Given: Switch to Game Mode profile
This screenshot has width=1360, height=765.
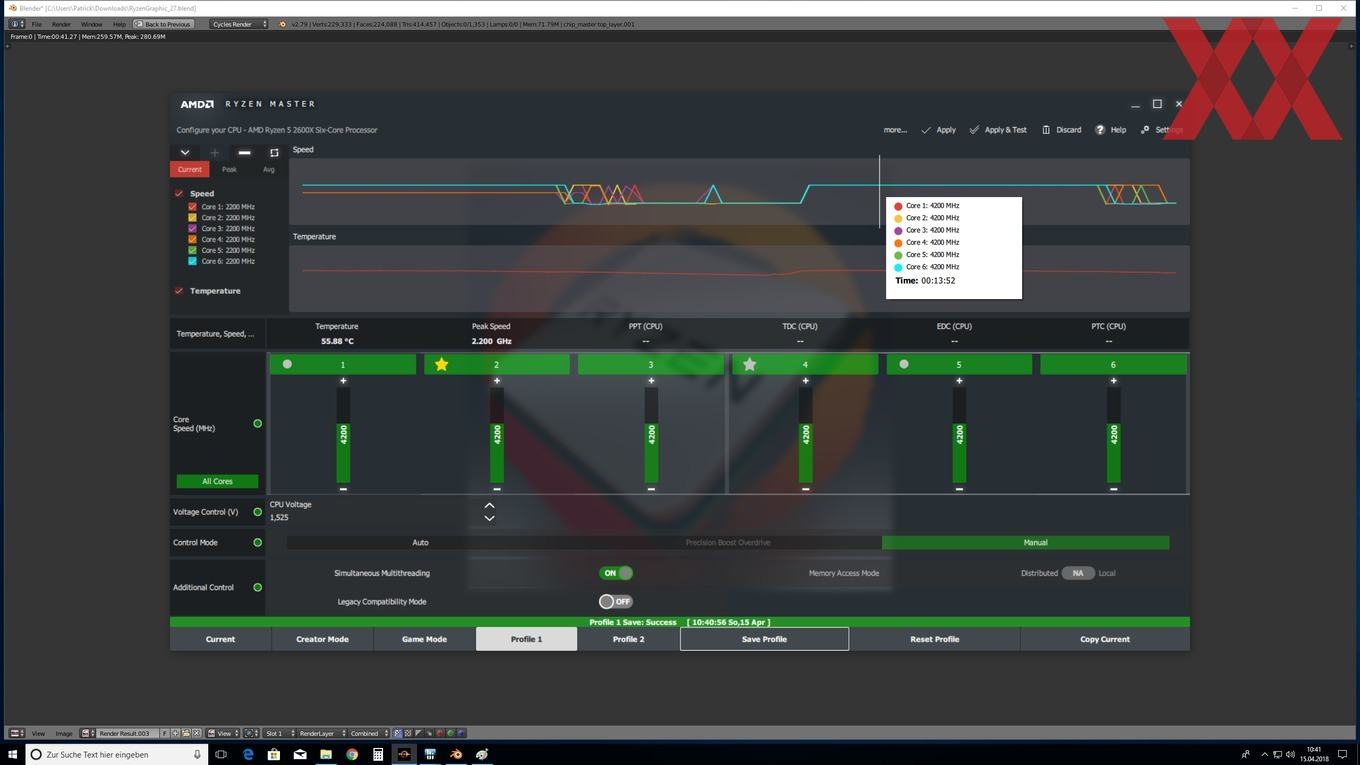Looking at the screenshot, I should pyautogui.click(x=424, y=639).
